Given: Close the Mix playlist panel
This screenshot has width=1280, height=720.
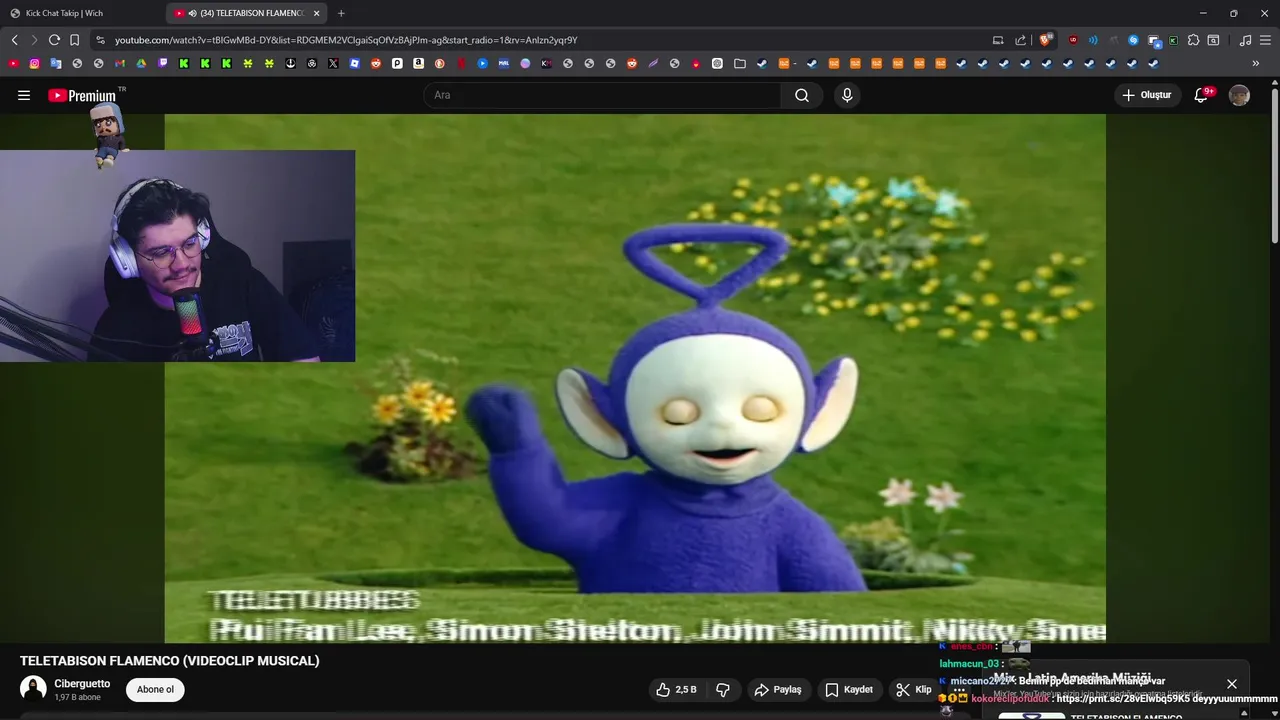Looking at the screenshot, I should pyautogui.click(x=1232, y=685).
